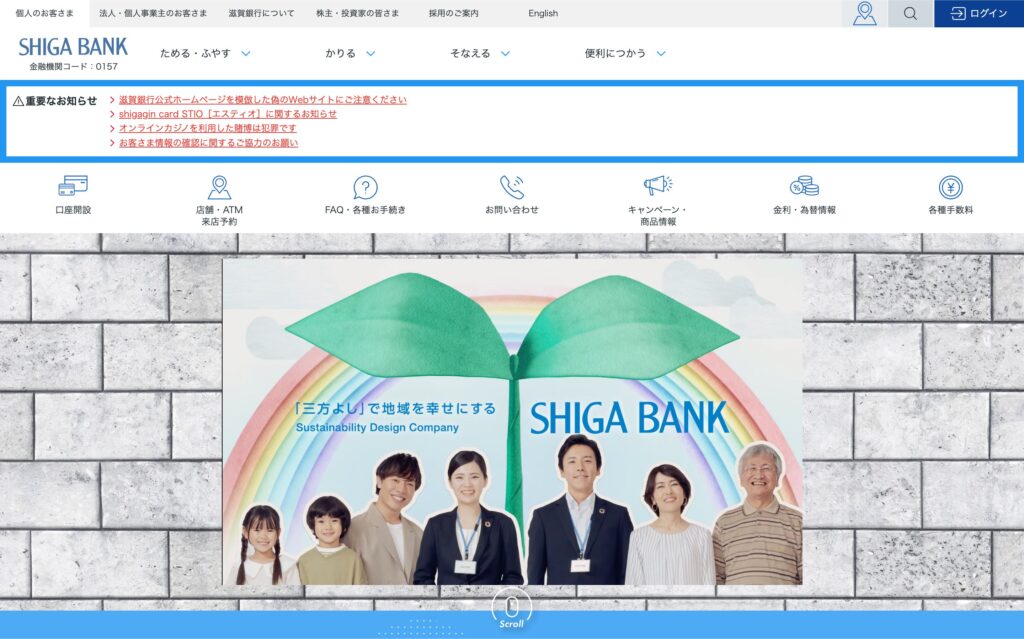Click the FAQ question mark icon

click(365, 187)
